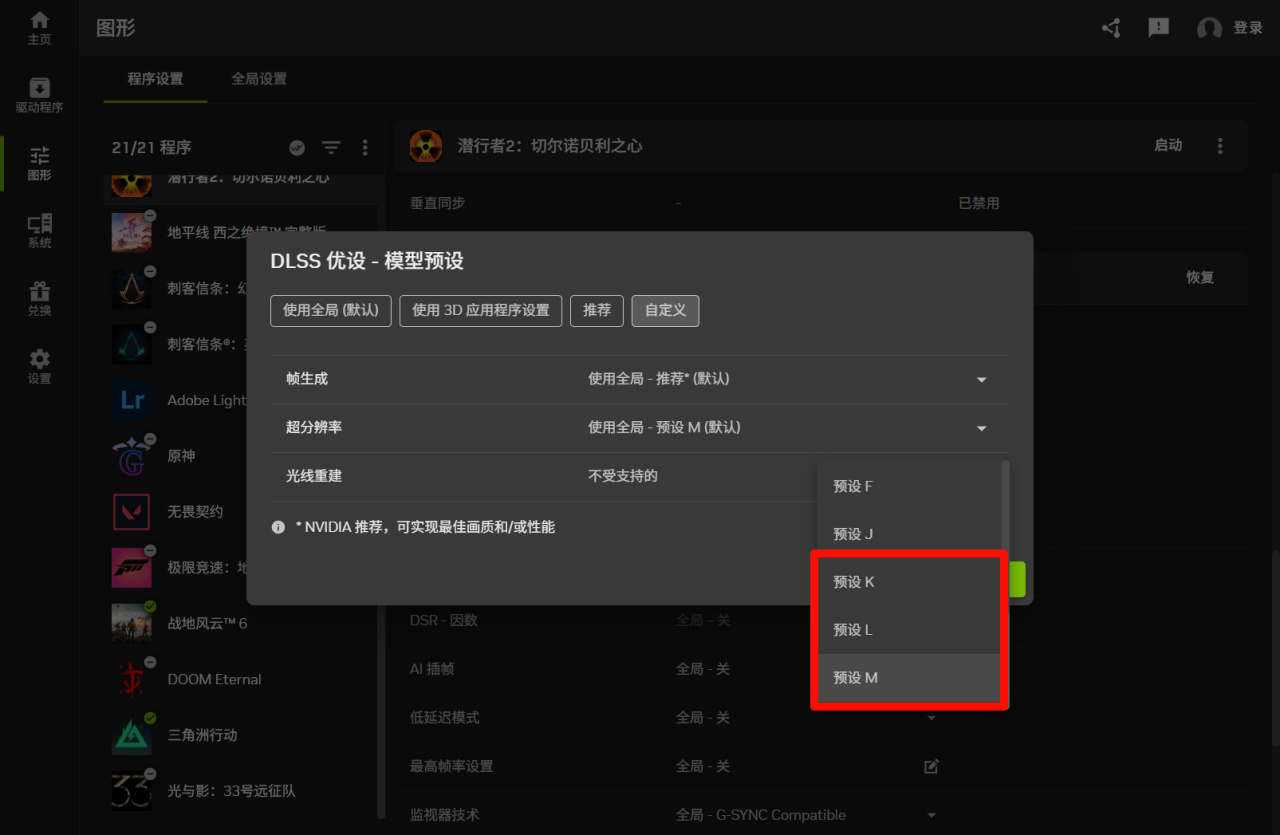Click the 全局 - G-SYNC Compatible value
1280x835 pixels.
761,815
